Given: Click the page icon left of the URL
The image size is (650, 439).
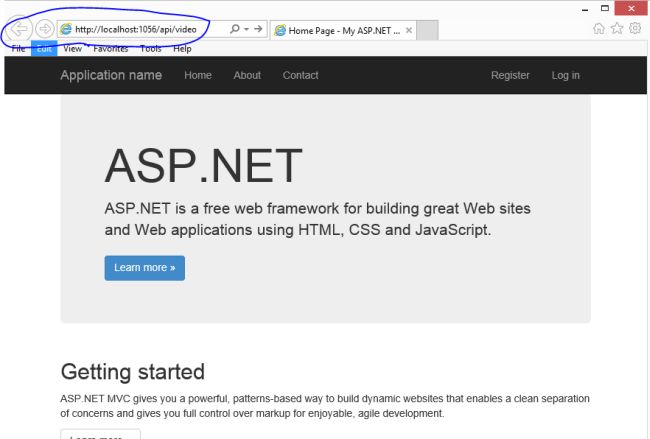Looking at the screenshot, I should coord(66,29).
